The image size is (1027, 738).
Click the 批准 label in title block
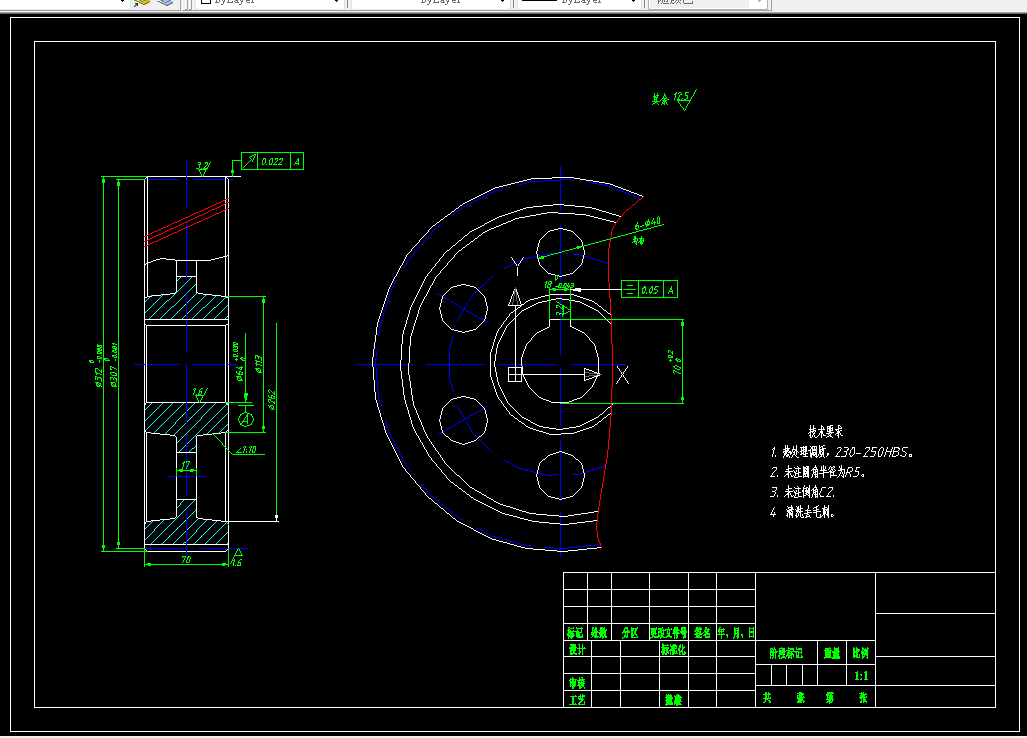673,700
